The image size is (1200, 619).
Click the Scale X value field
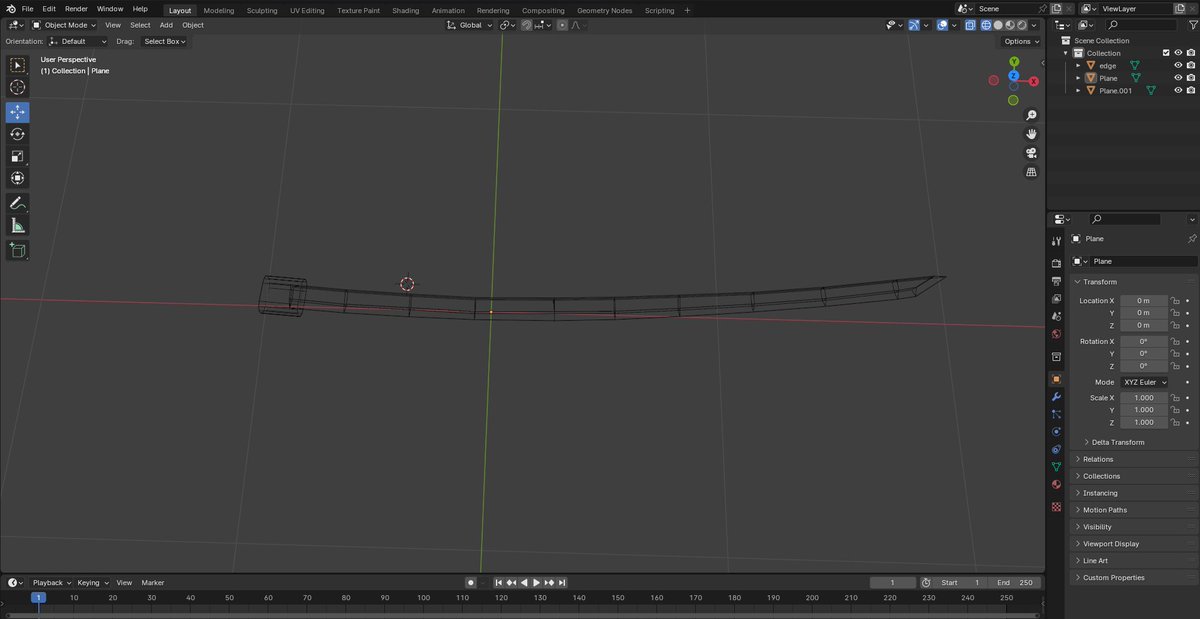tap(1144, 398)
